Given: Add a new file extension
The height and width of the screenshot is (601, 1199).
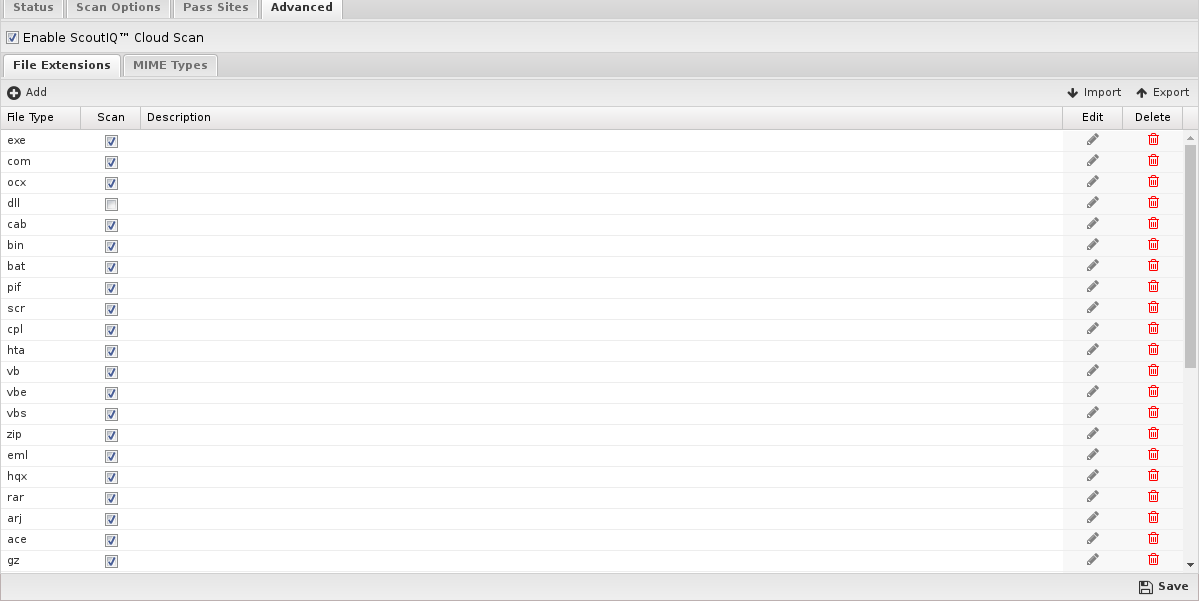Looking at the screenshot, I should point(27,93).
